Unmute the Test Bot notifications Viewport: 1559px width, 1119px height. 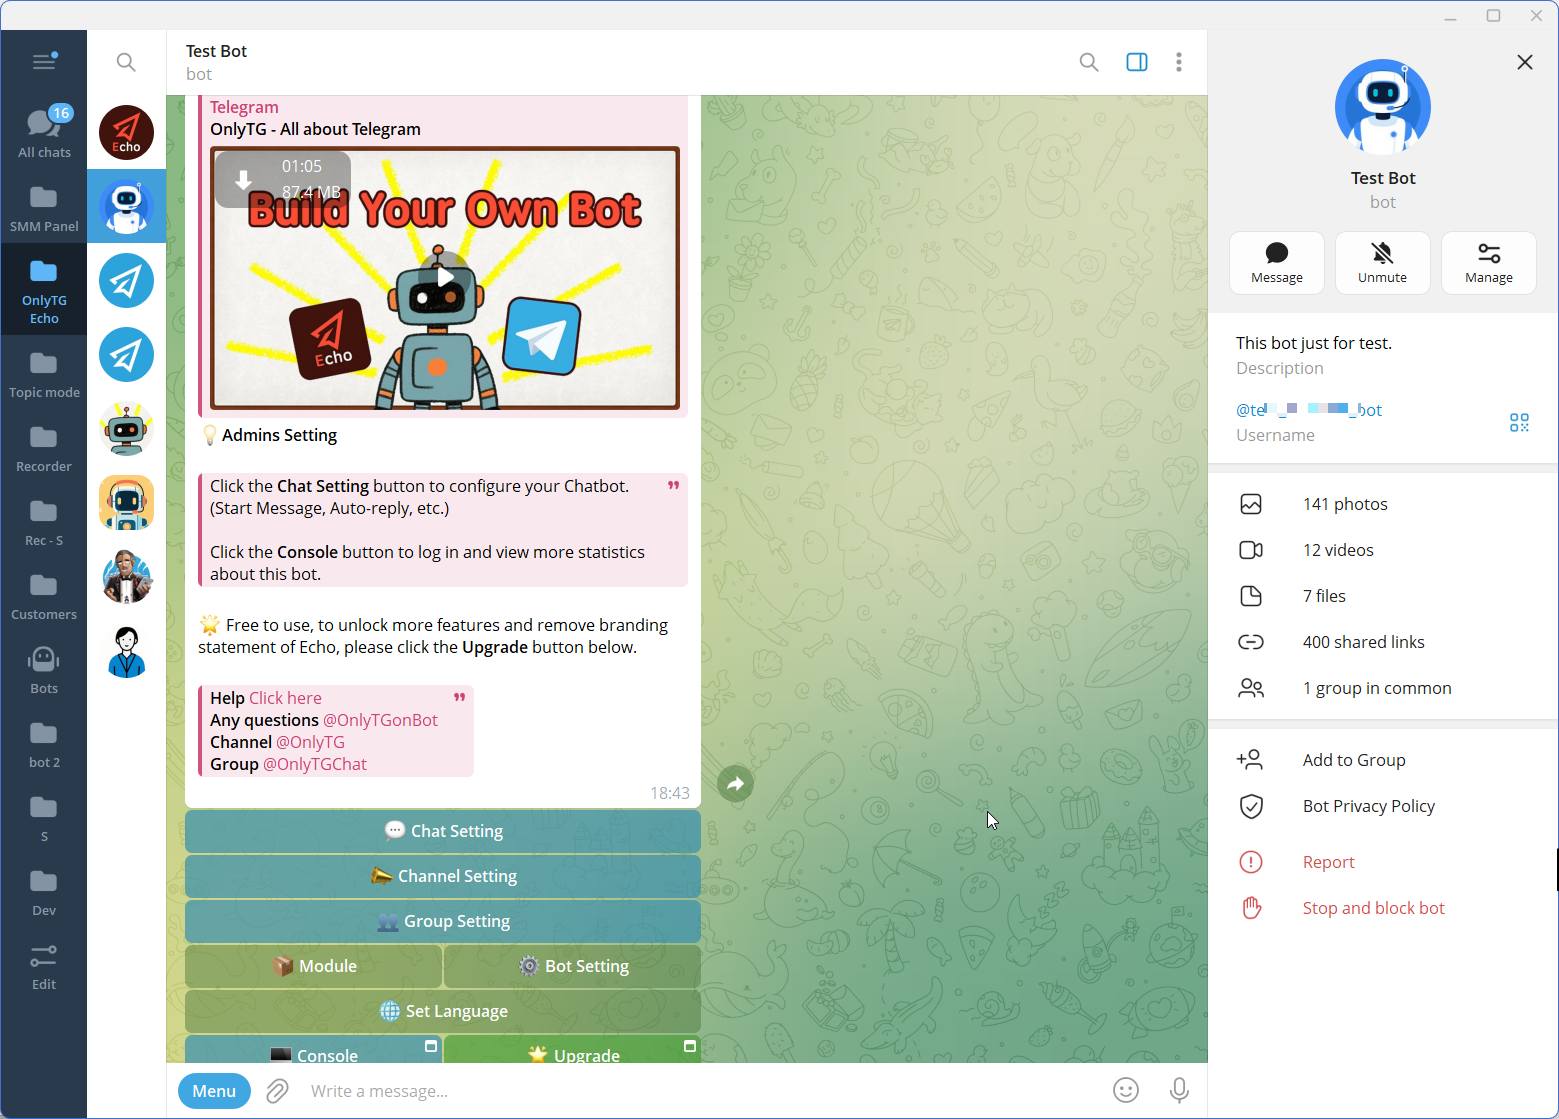click(1383, 263)
